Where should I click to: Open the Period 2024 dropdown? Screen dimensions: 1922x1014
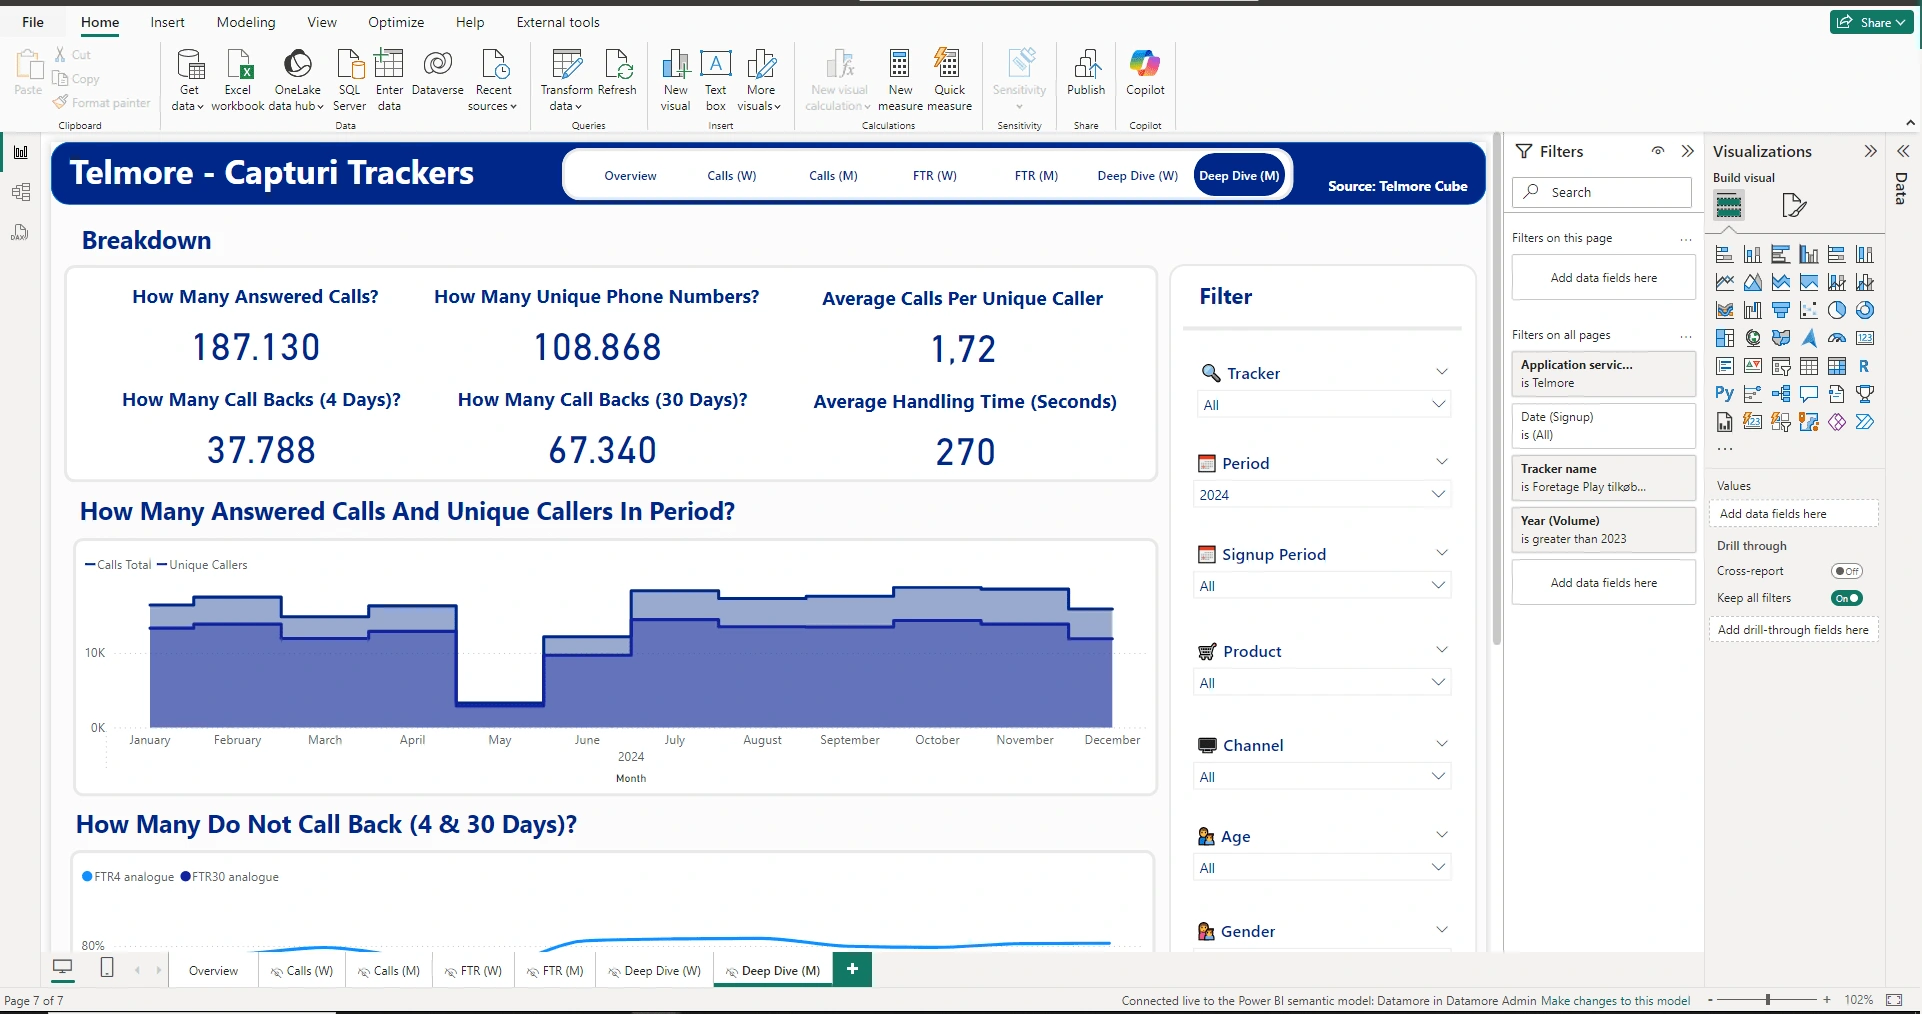[x=1322, y=495]
